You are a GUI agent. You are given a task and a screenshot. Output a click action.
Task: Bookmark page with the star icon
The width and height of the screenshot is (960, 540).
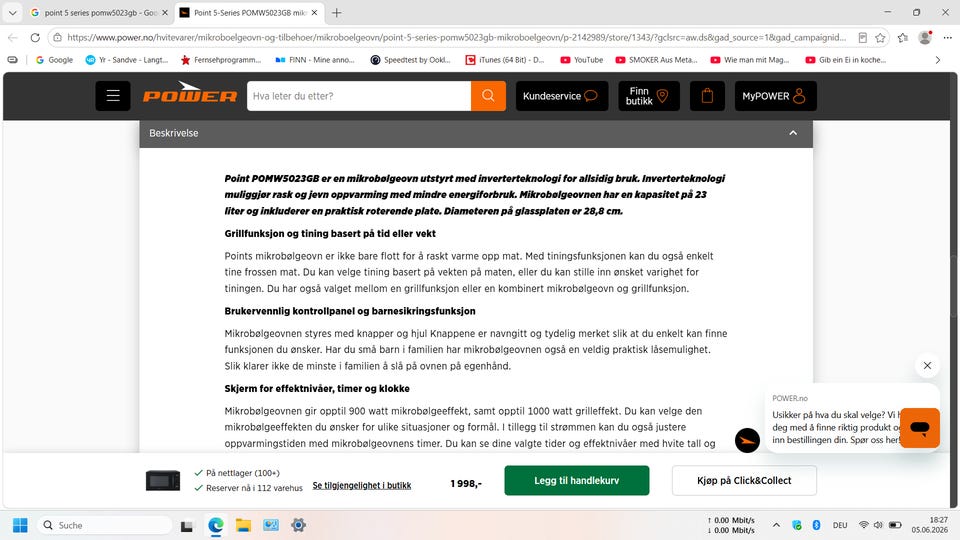(880, 38)
